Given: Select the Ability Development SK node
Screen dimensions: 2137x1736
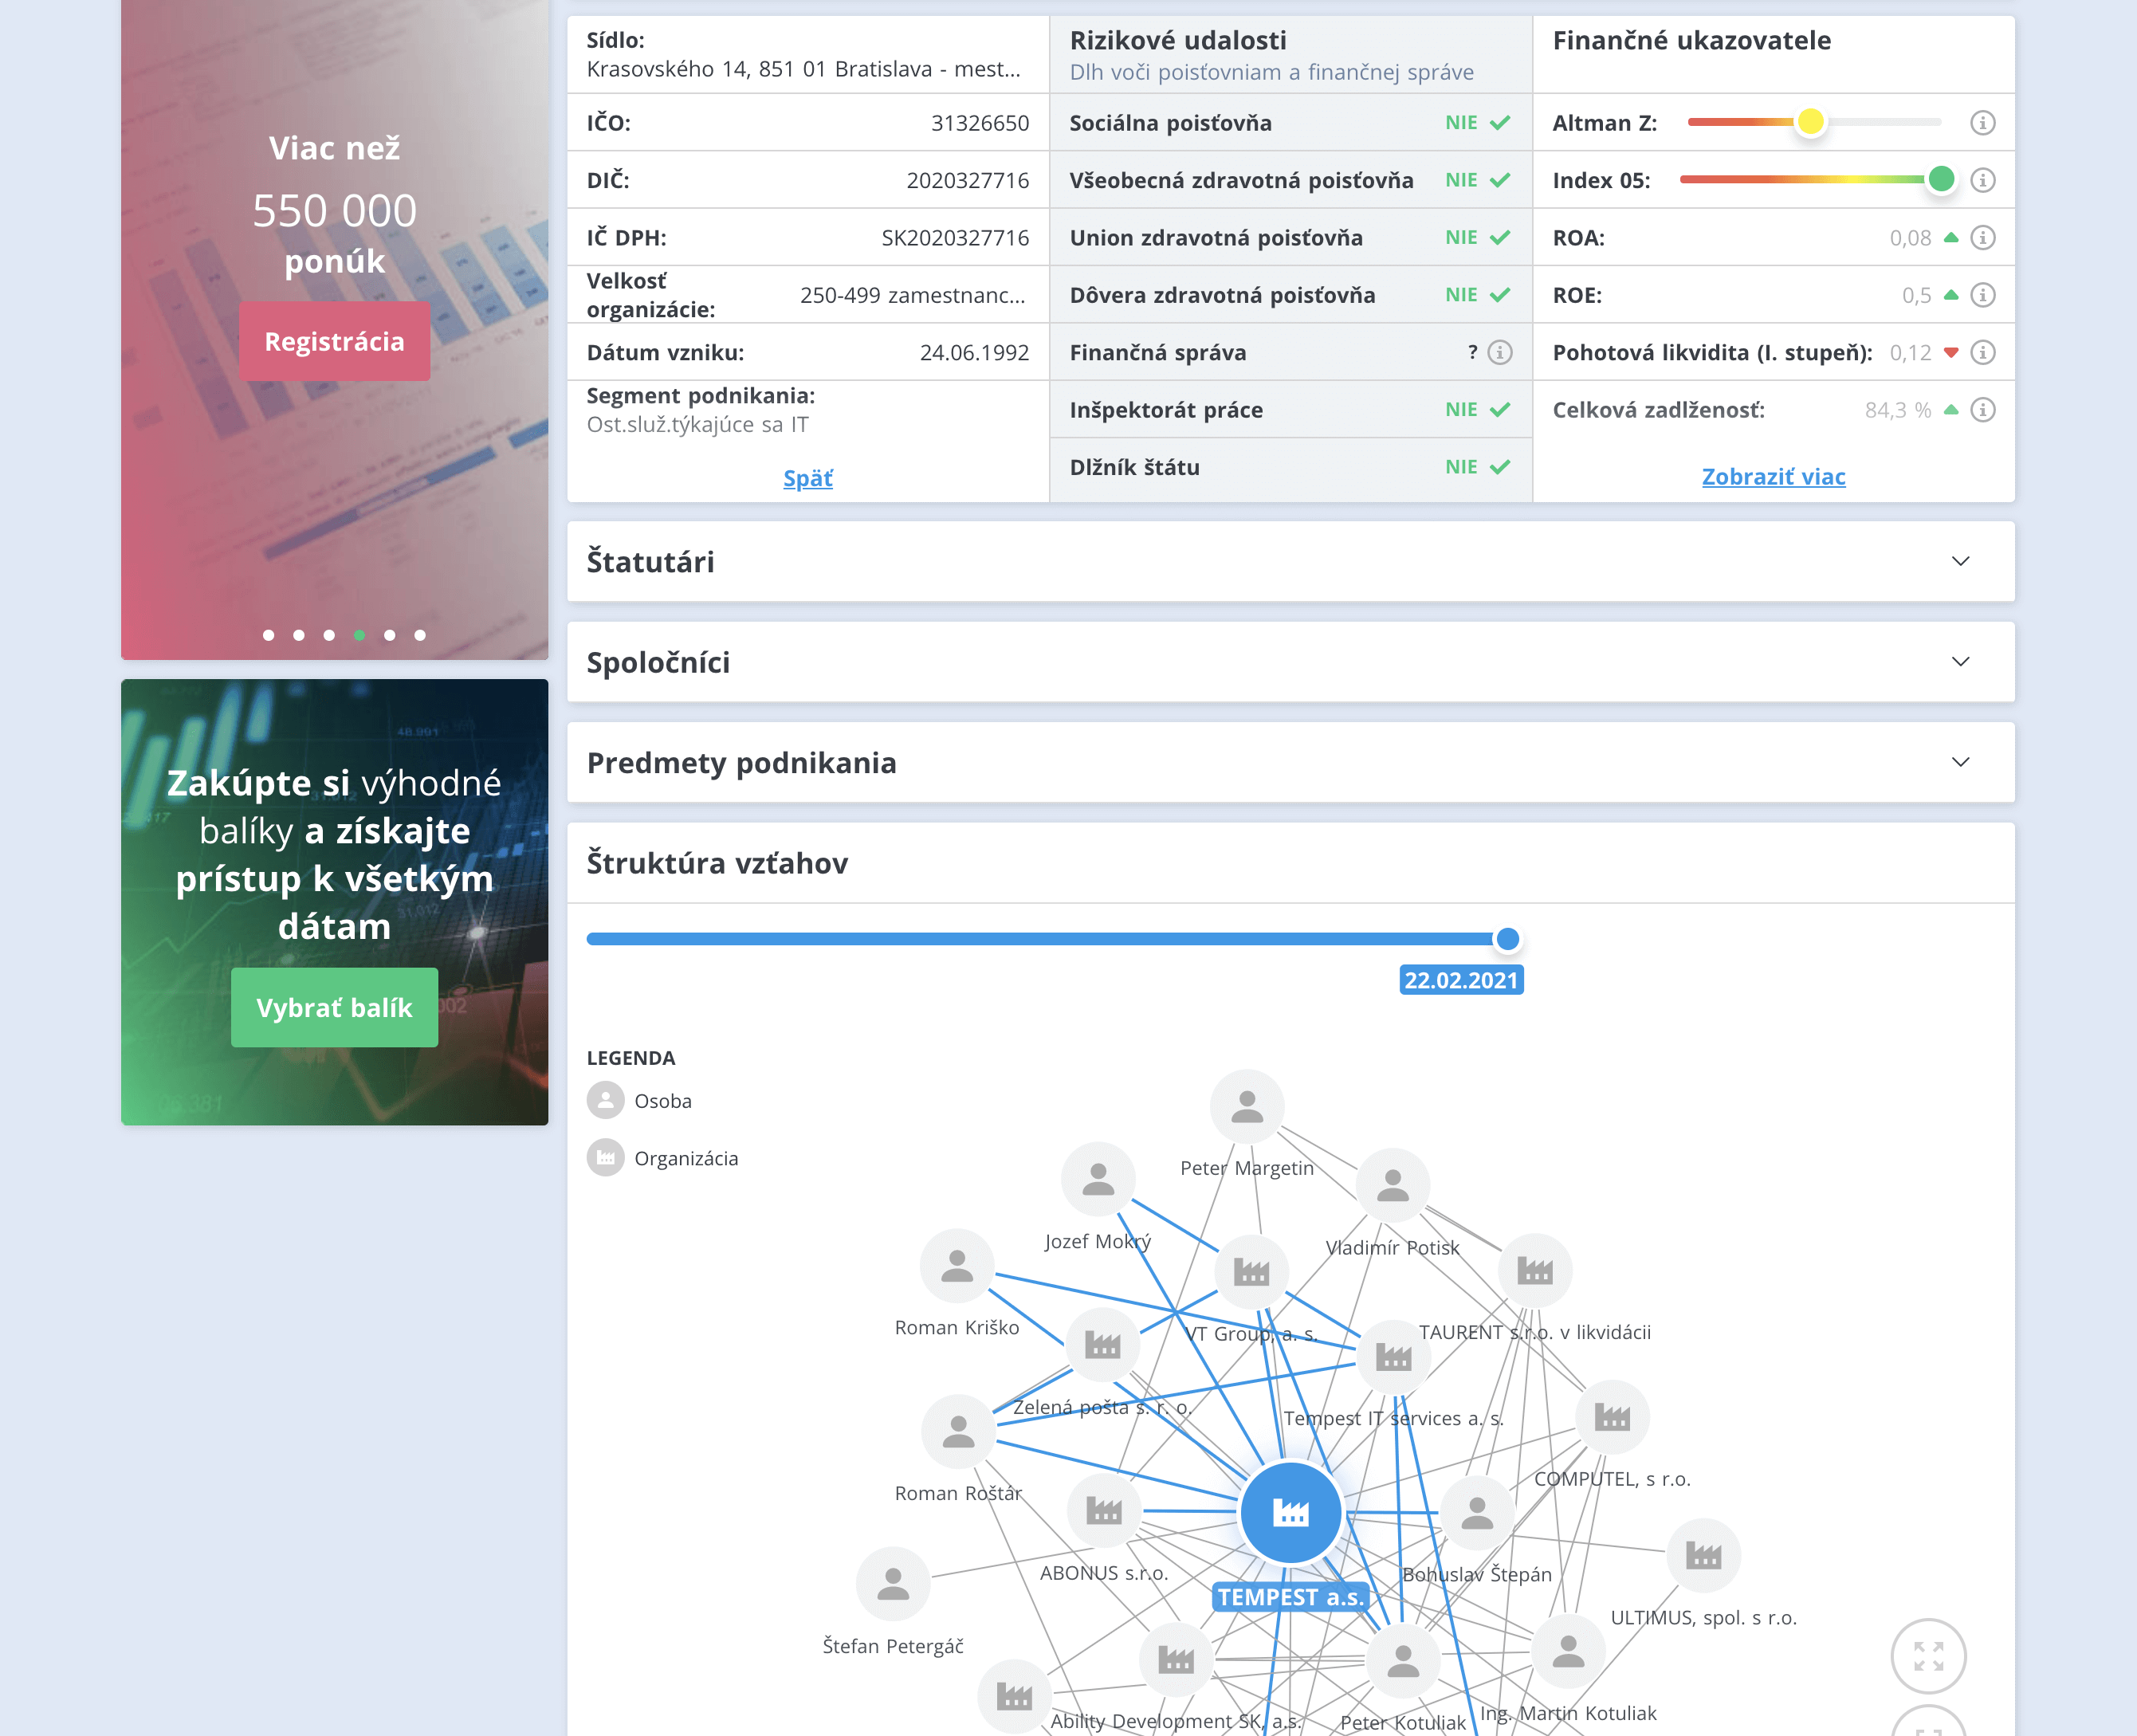Looking at the screenshot, I should tap(1176, 1660).
